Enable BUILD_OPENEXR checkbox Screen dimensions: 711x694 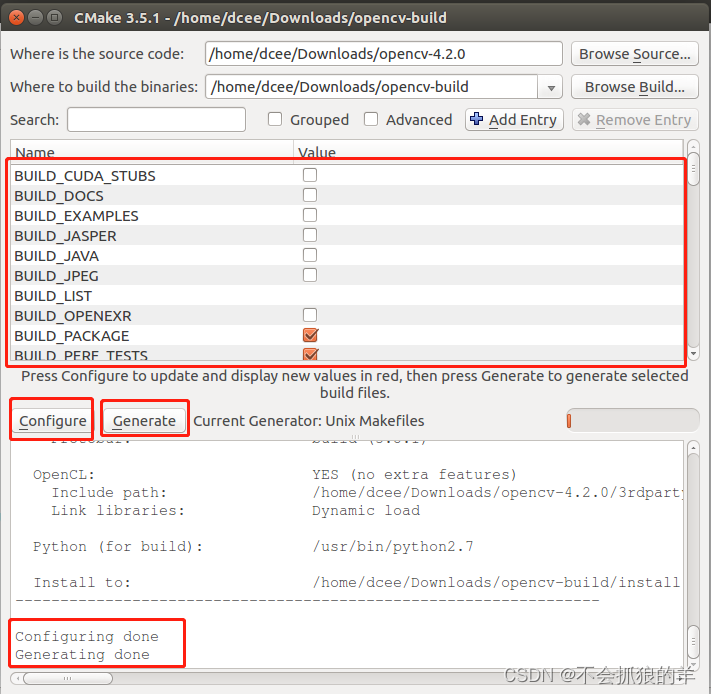click(310, 315)
